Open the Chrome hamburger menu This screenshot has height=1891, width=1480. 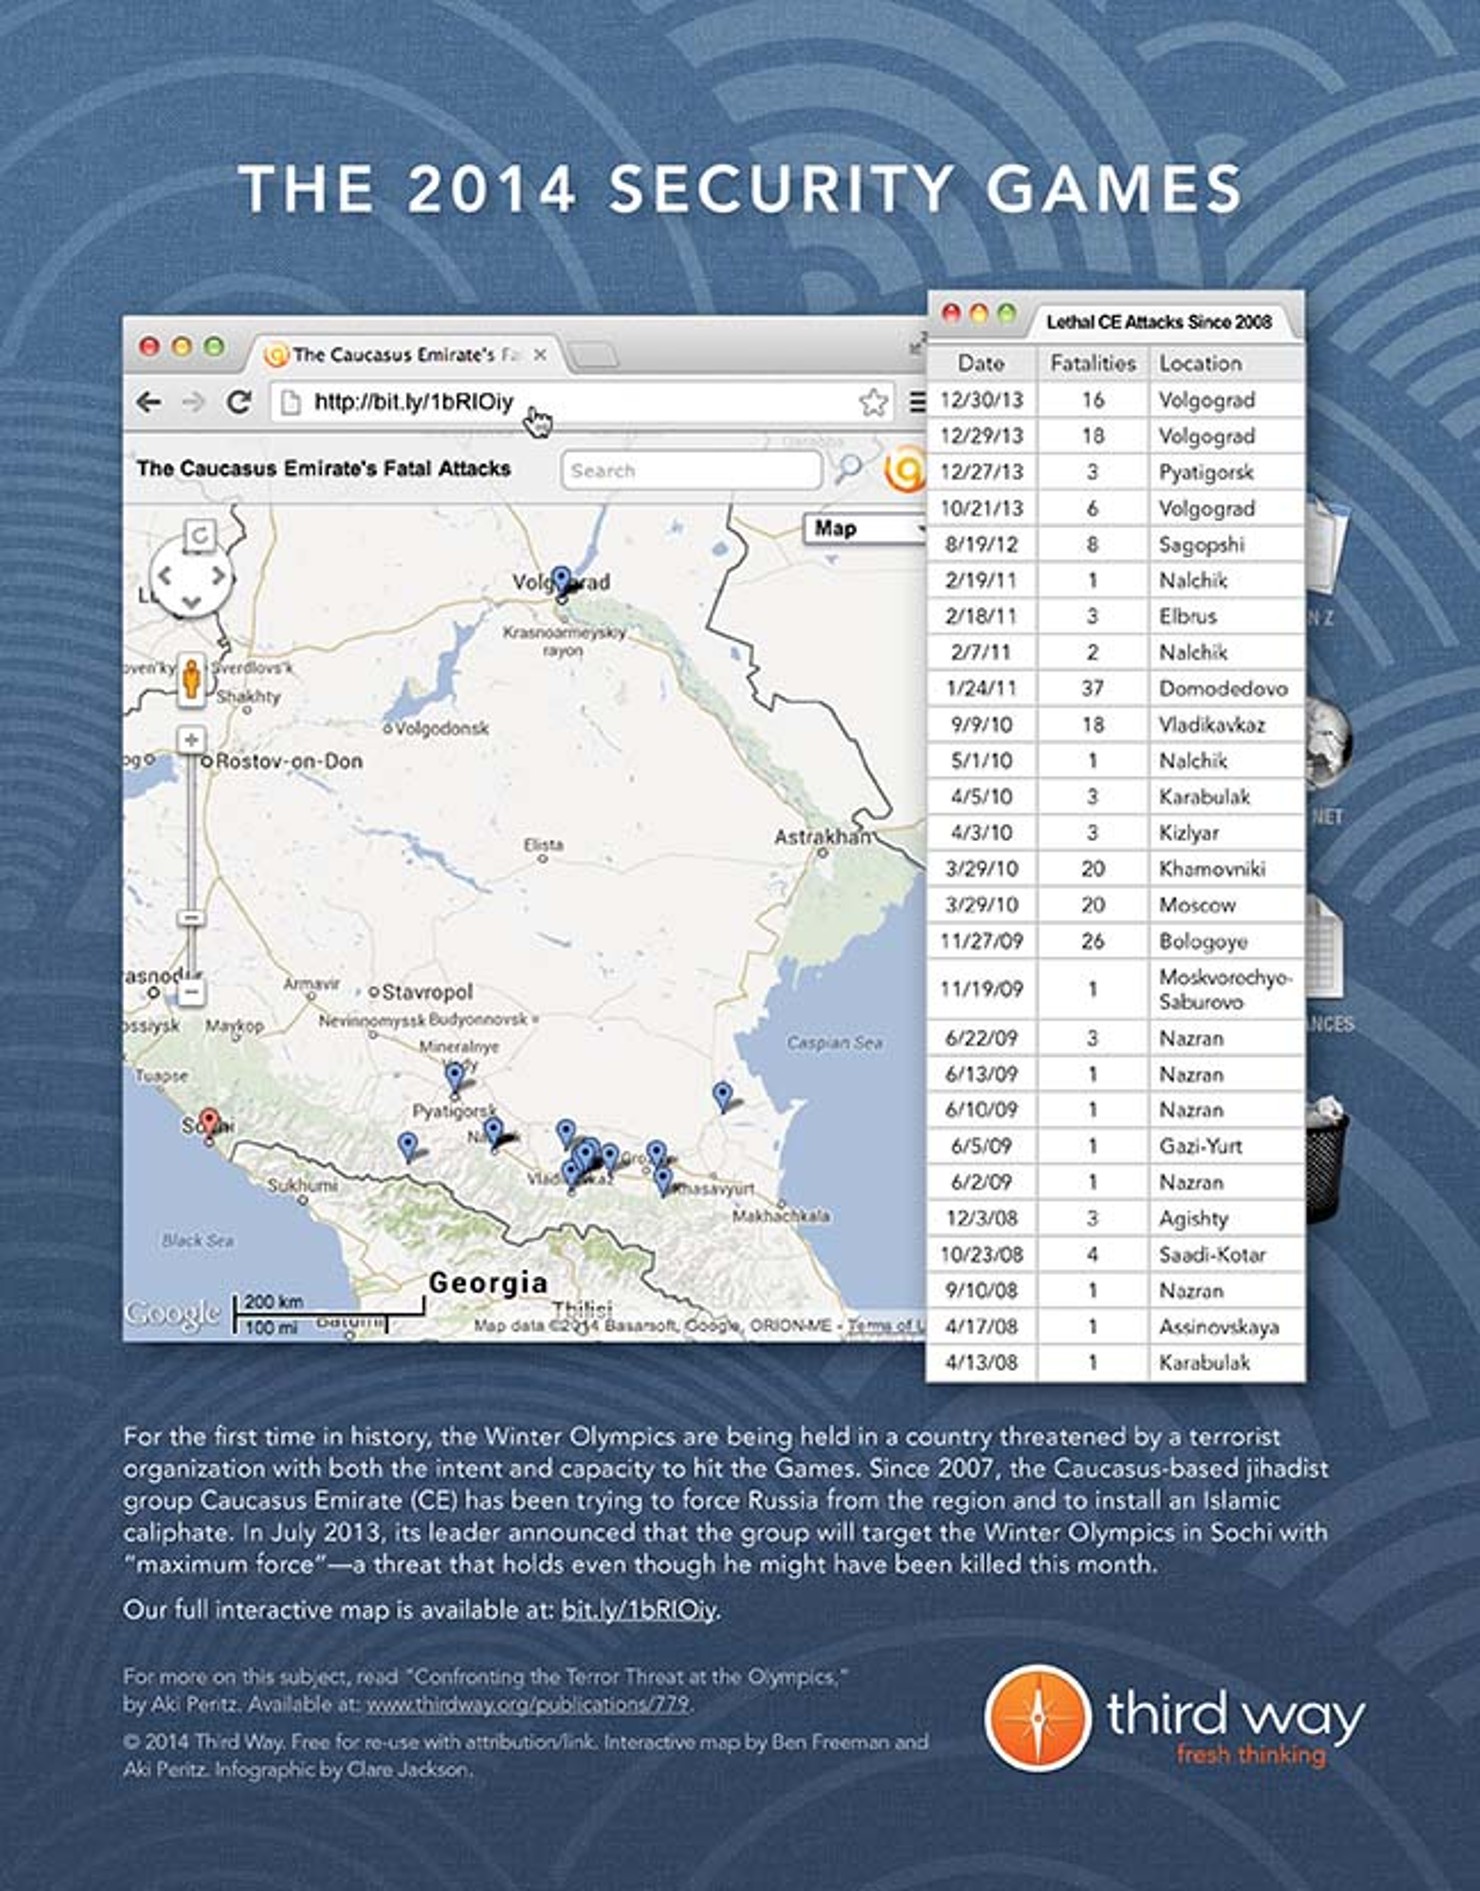pyautogui.click(x=917, y=402)
